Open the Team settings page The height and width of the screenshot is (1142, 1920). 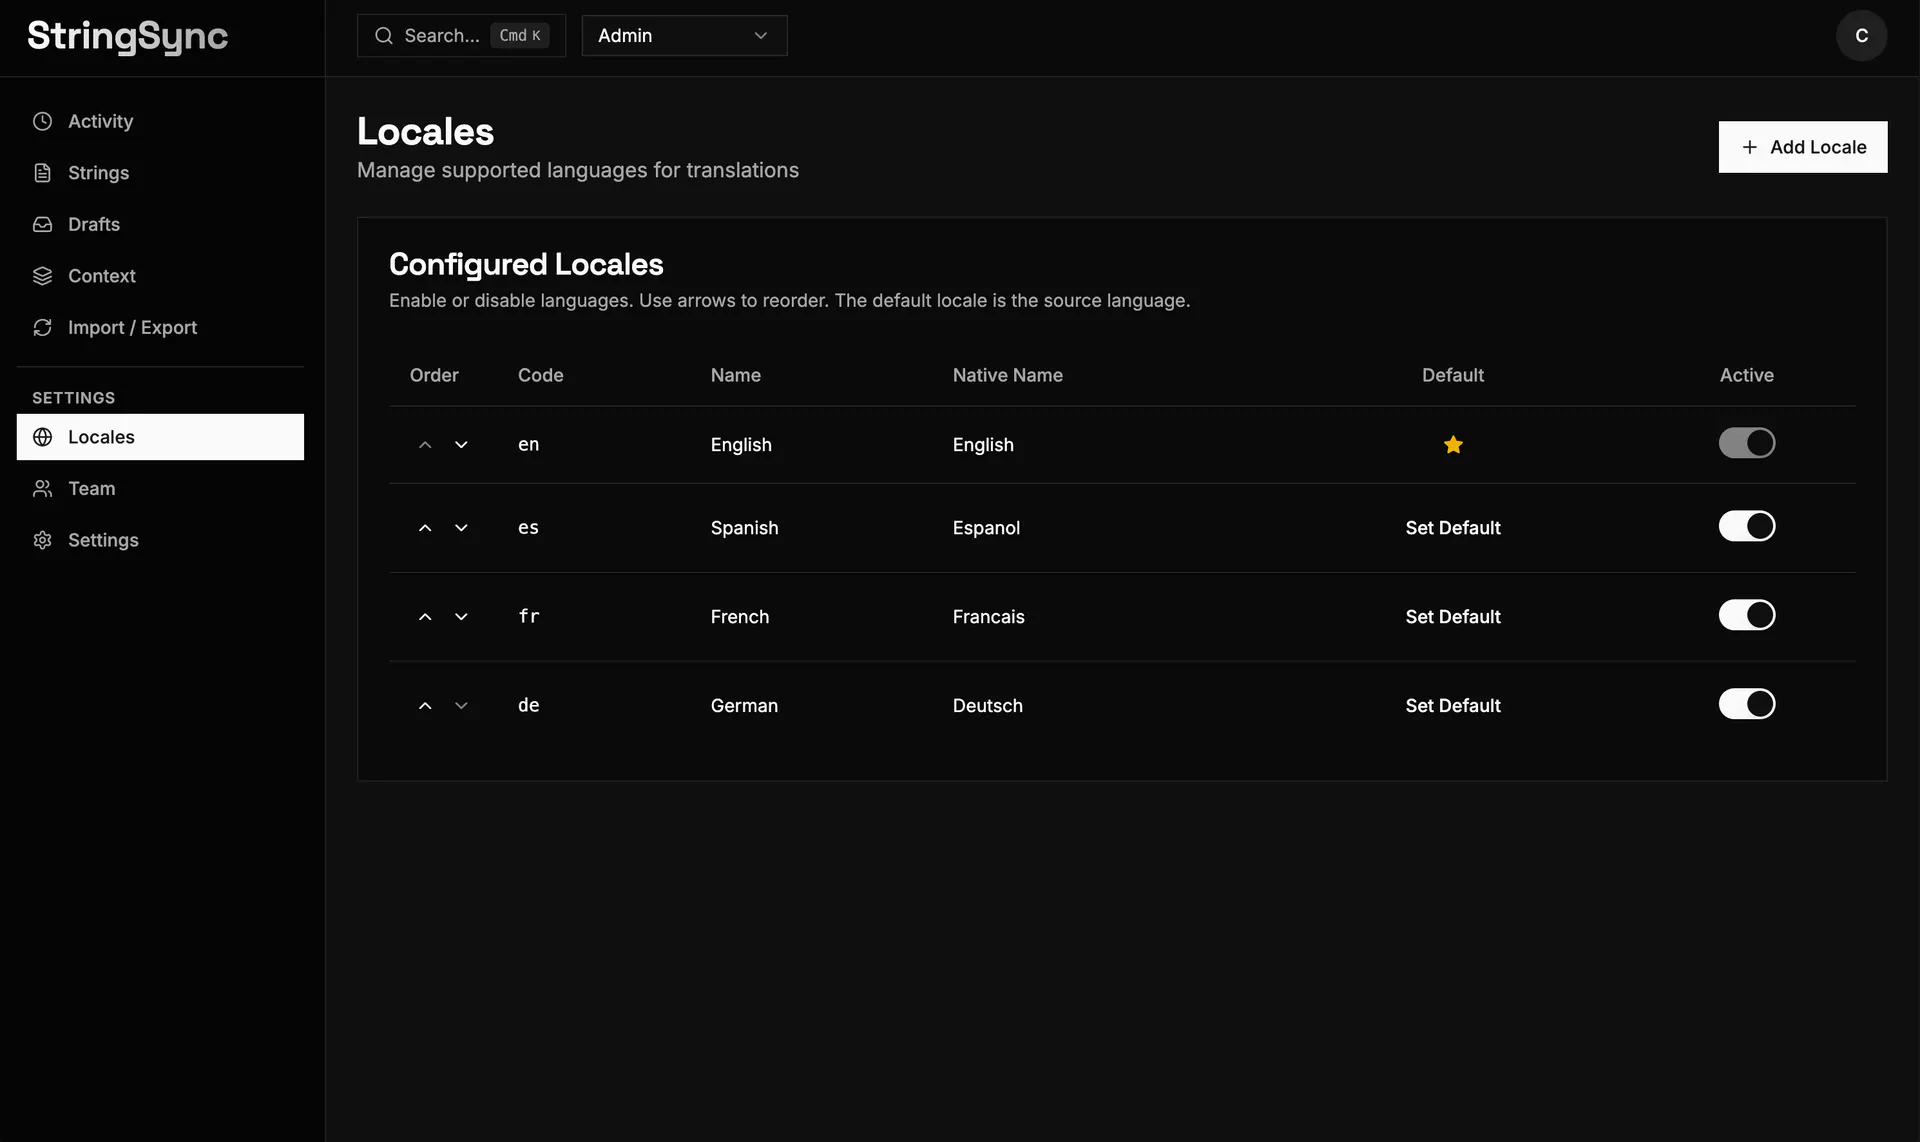pyautogui.click(x=160, y=489)
